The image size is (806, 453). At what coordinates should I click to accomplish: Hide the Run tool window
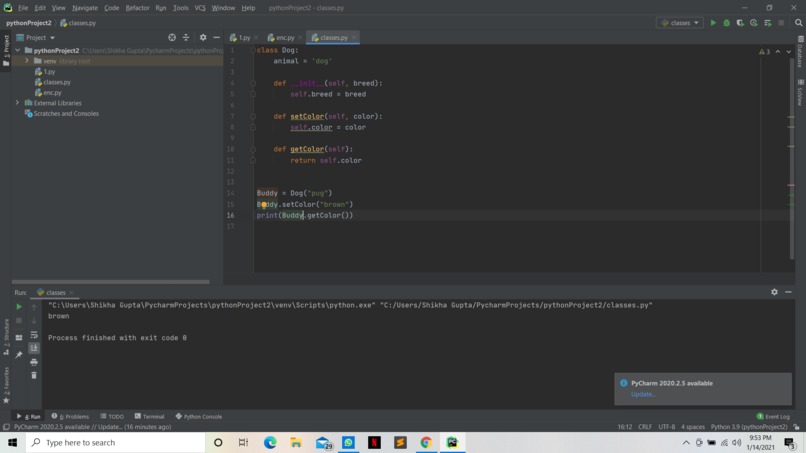tap(788, 292)
